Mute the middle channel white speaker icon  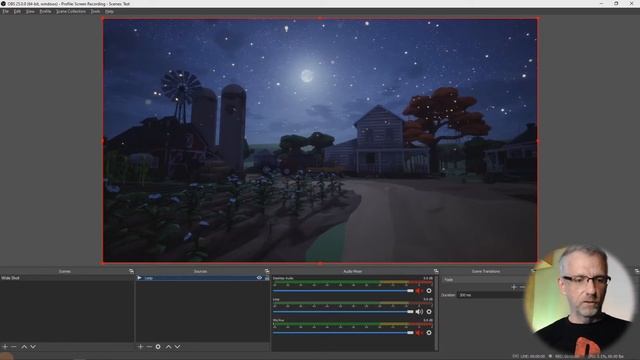click(419, 311)
